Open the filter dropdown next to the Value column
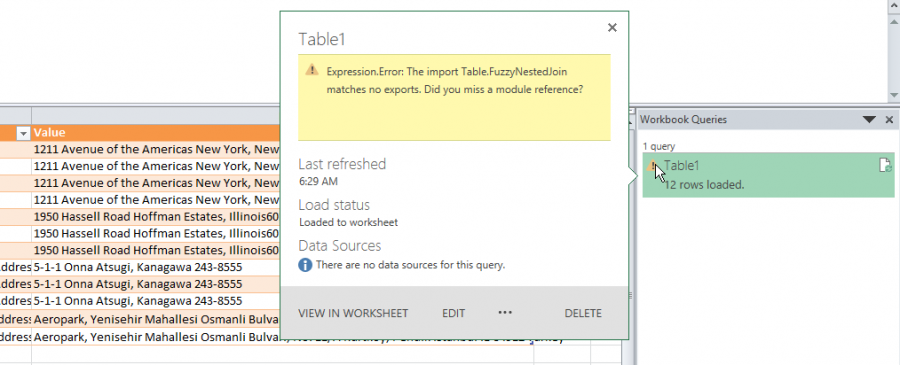Screen dimensions: 900x365 (24, 133)
